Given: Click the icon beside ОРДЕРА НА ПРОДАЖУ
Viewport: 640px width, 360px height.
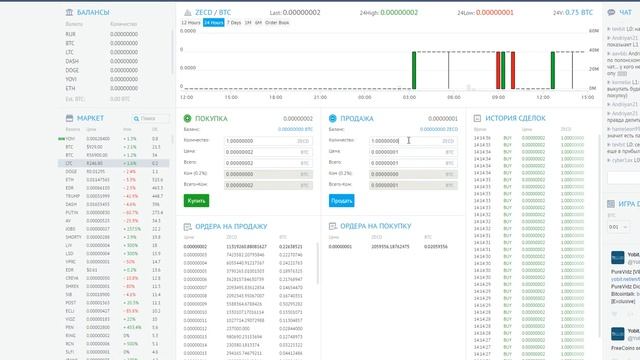Looking at the screenshot, I should point(187,227).
